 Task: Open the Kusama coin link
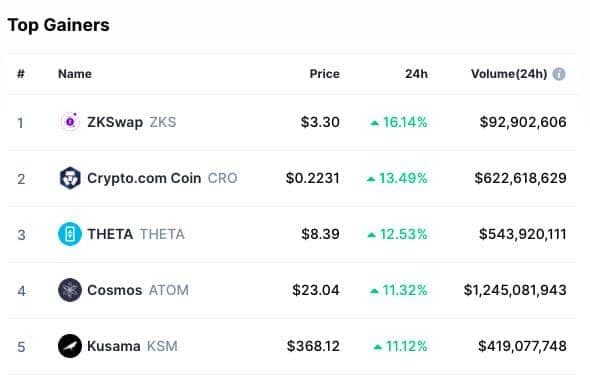[114, 346]
